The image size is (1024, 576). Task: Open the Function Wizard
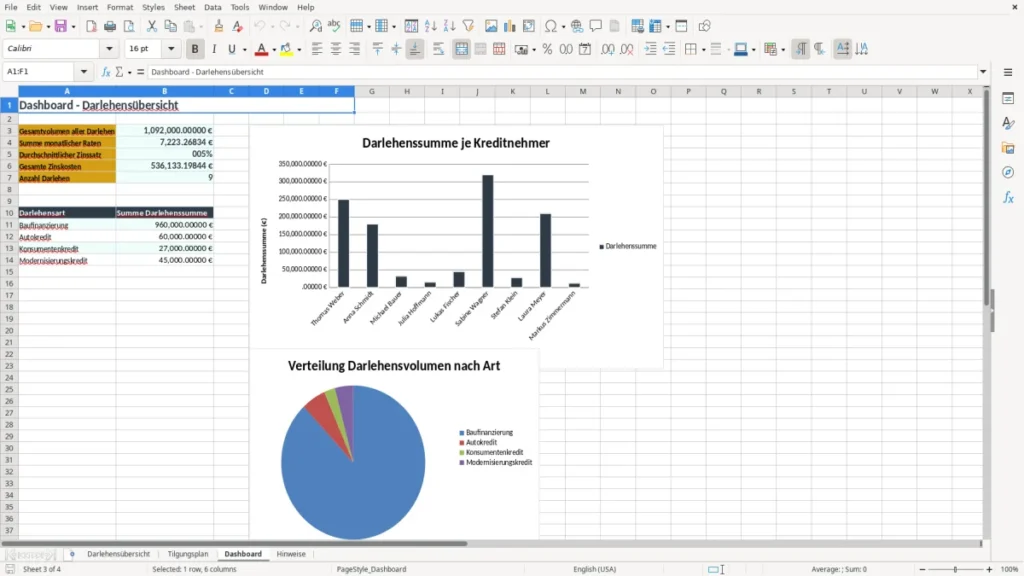tap(106, 72)
